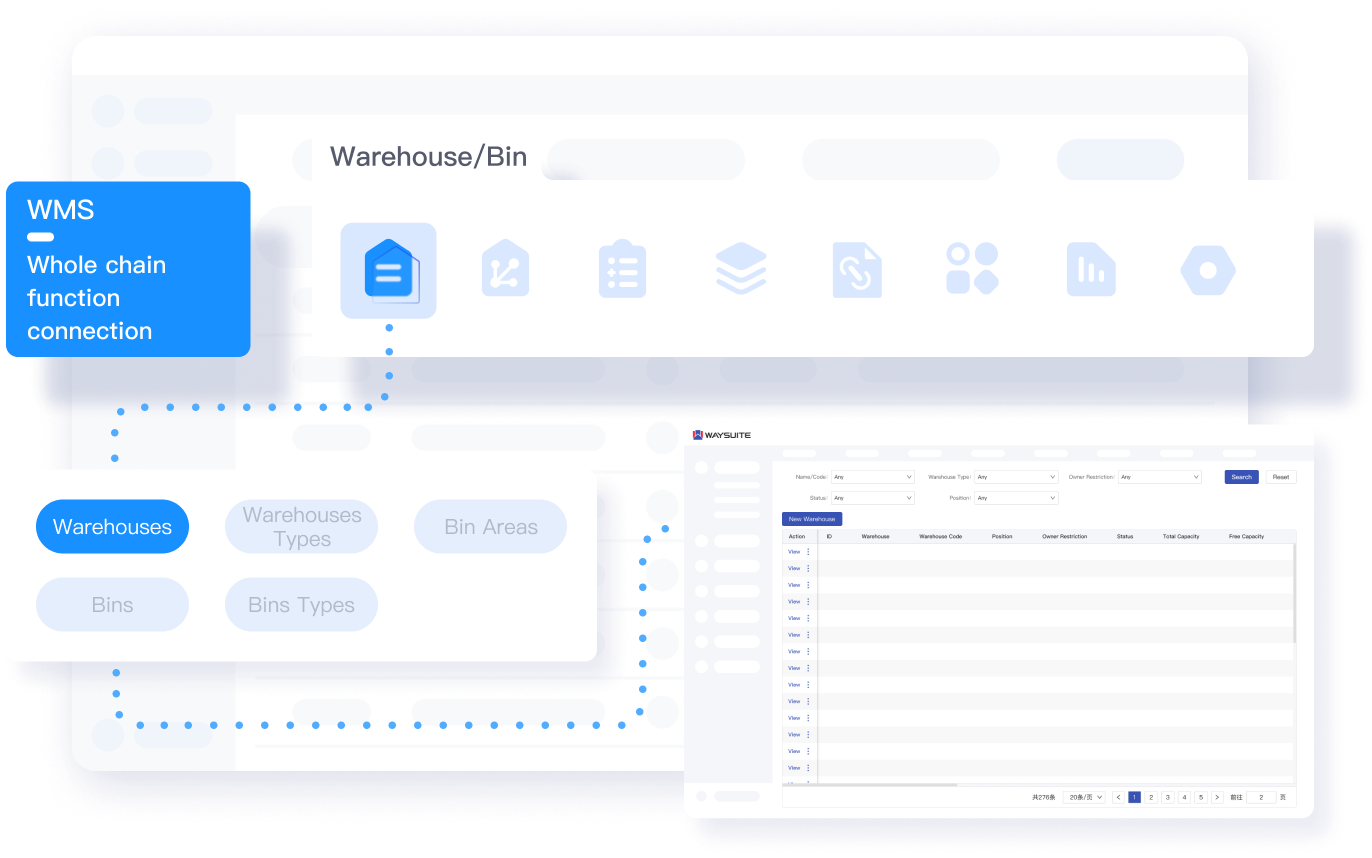Viewport: 1372px width, 858px height.
Task: Open the clipboard checklist icon
Action: 622,270
